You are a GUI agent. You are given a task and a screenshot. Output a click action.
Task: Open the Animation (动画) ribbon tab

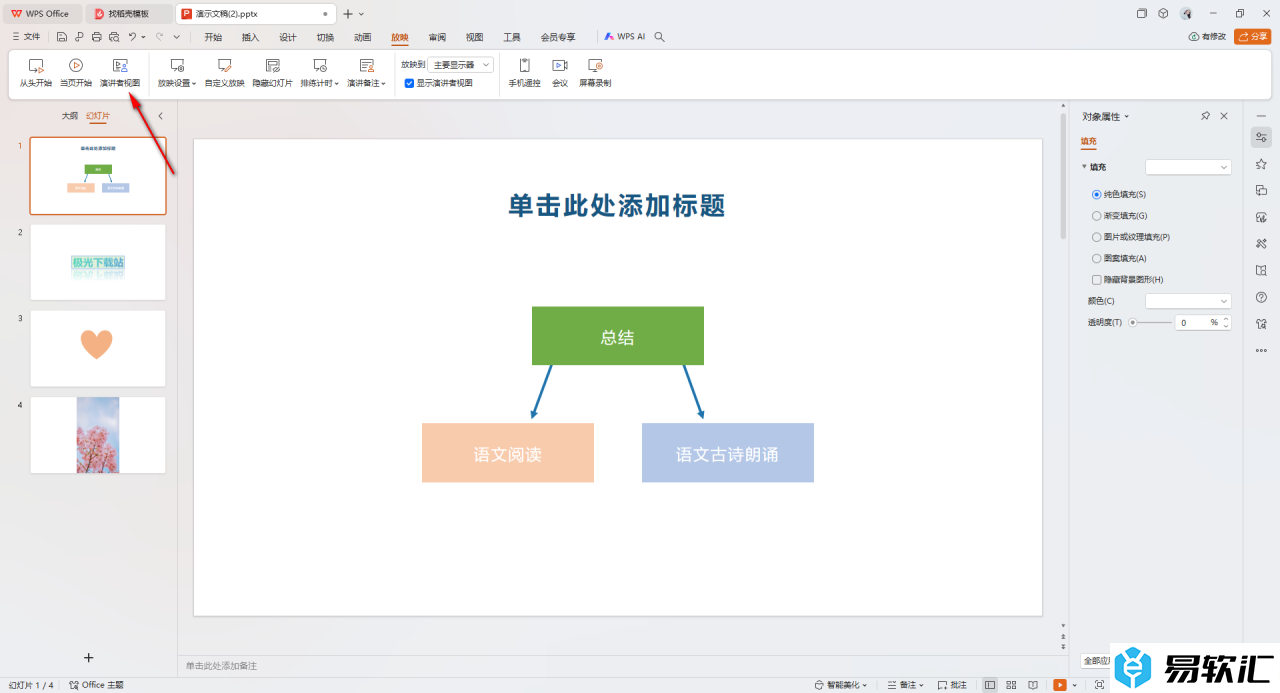coord(363,37)
